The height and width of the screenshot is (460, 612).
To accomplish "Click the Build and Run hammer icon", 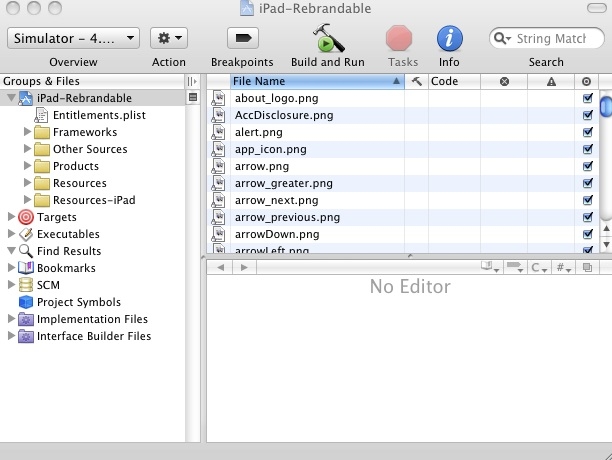I will click(x=327, y=39).
